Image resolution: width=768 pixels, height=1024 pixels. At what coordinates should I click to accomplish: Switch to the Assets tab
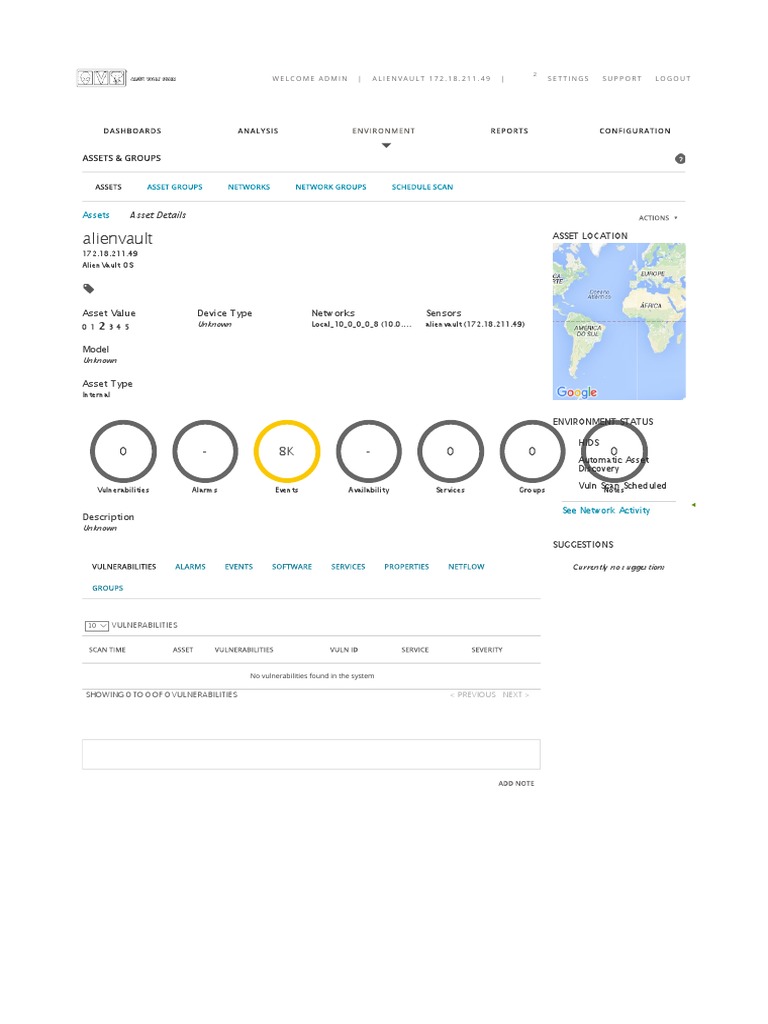(108, 187)
